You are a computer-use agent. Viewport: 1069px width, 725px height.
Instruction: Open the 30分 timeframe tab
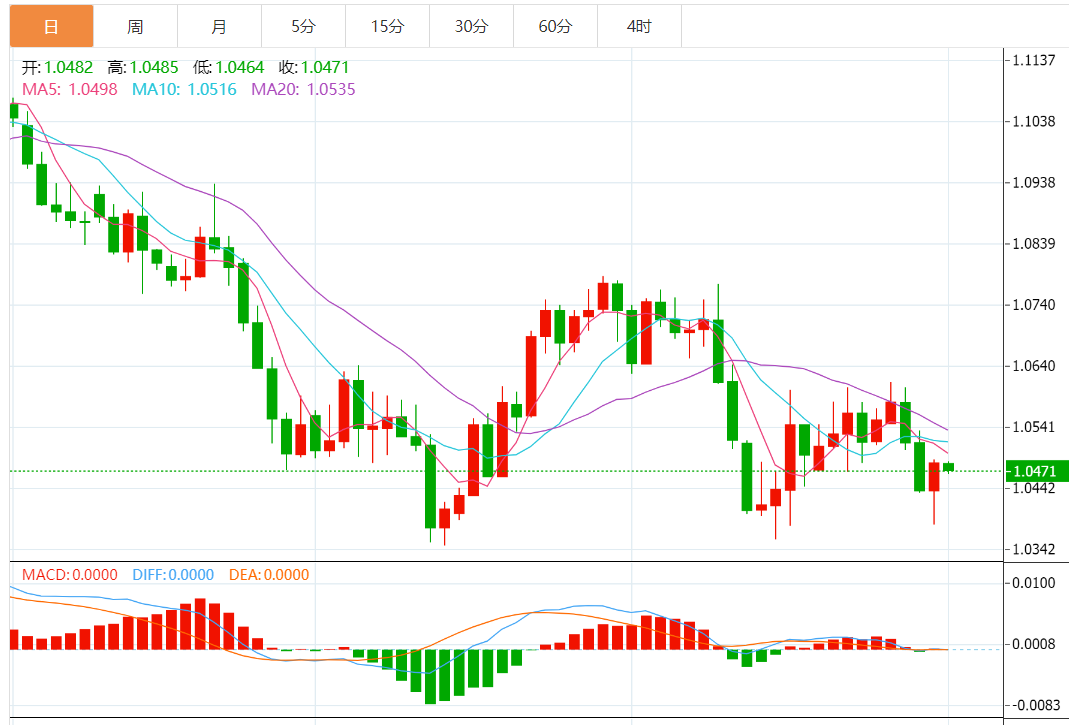[472, 27]
